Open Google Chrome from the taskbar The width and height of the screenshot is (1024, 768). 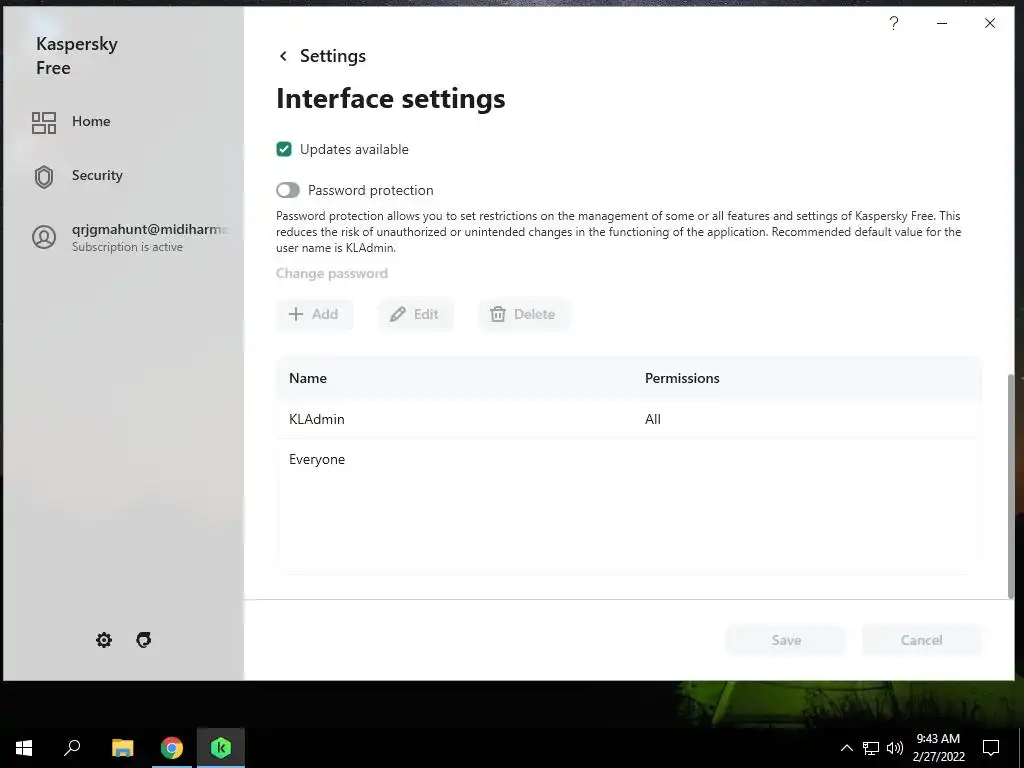coord(172,748)
